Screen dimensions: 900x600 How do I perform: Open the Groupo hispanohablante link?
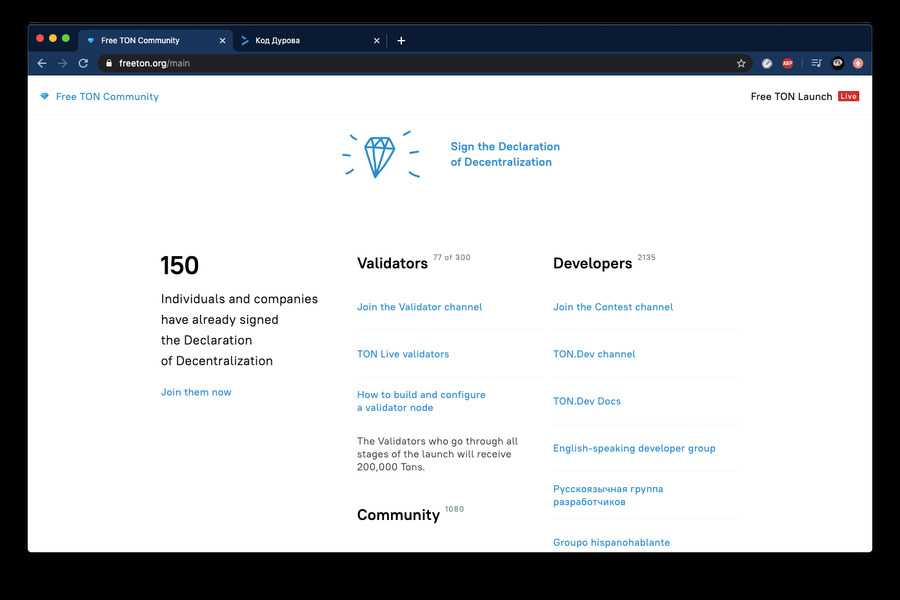[x=611, y=542]
